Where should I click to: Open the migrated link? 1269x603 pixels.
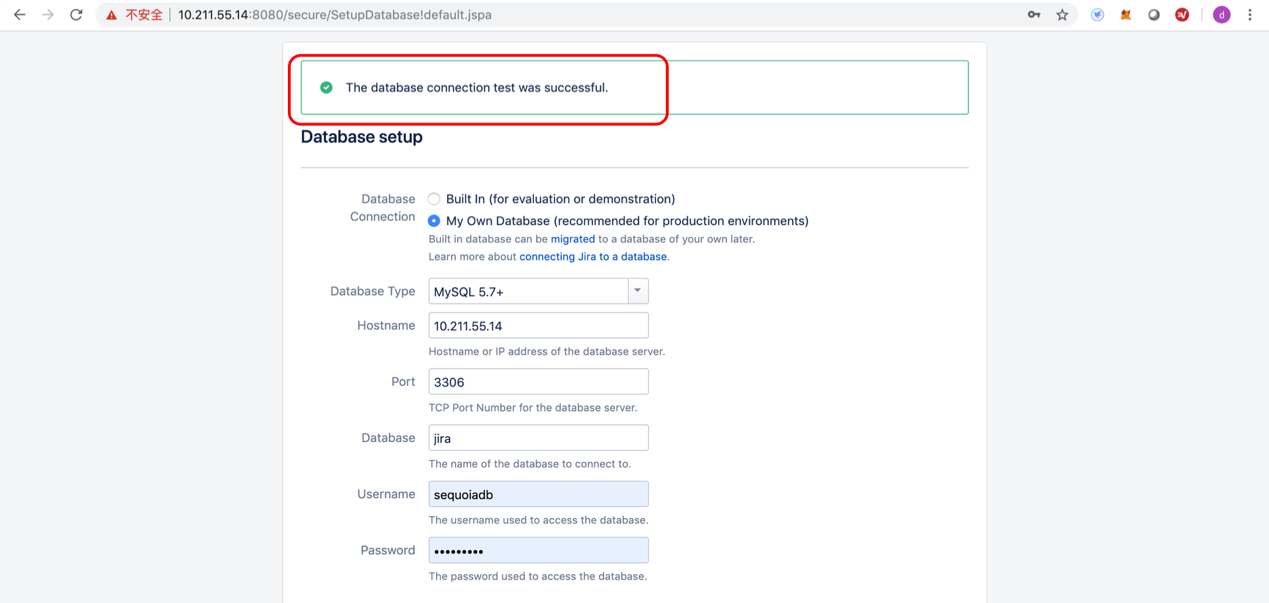(573, 239)
